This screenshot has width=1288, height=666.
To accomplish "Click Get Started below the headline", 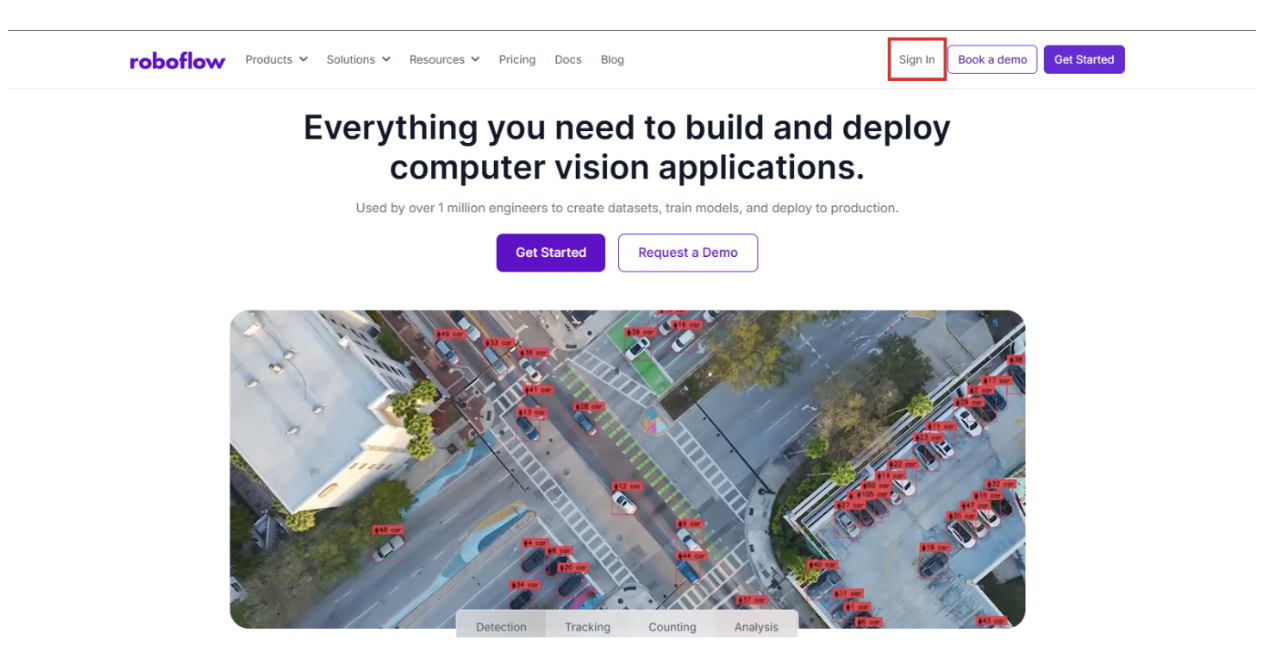I will point(550,253).
